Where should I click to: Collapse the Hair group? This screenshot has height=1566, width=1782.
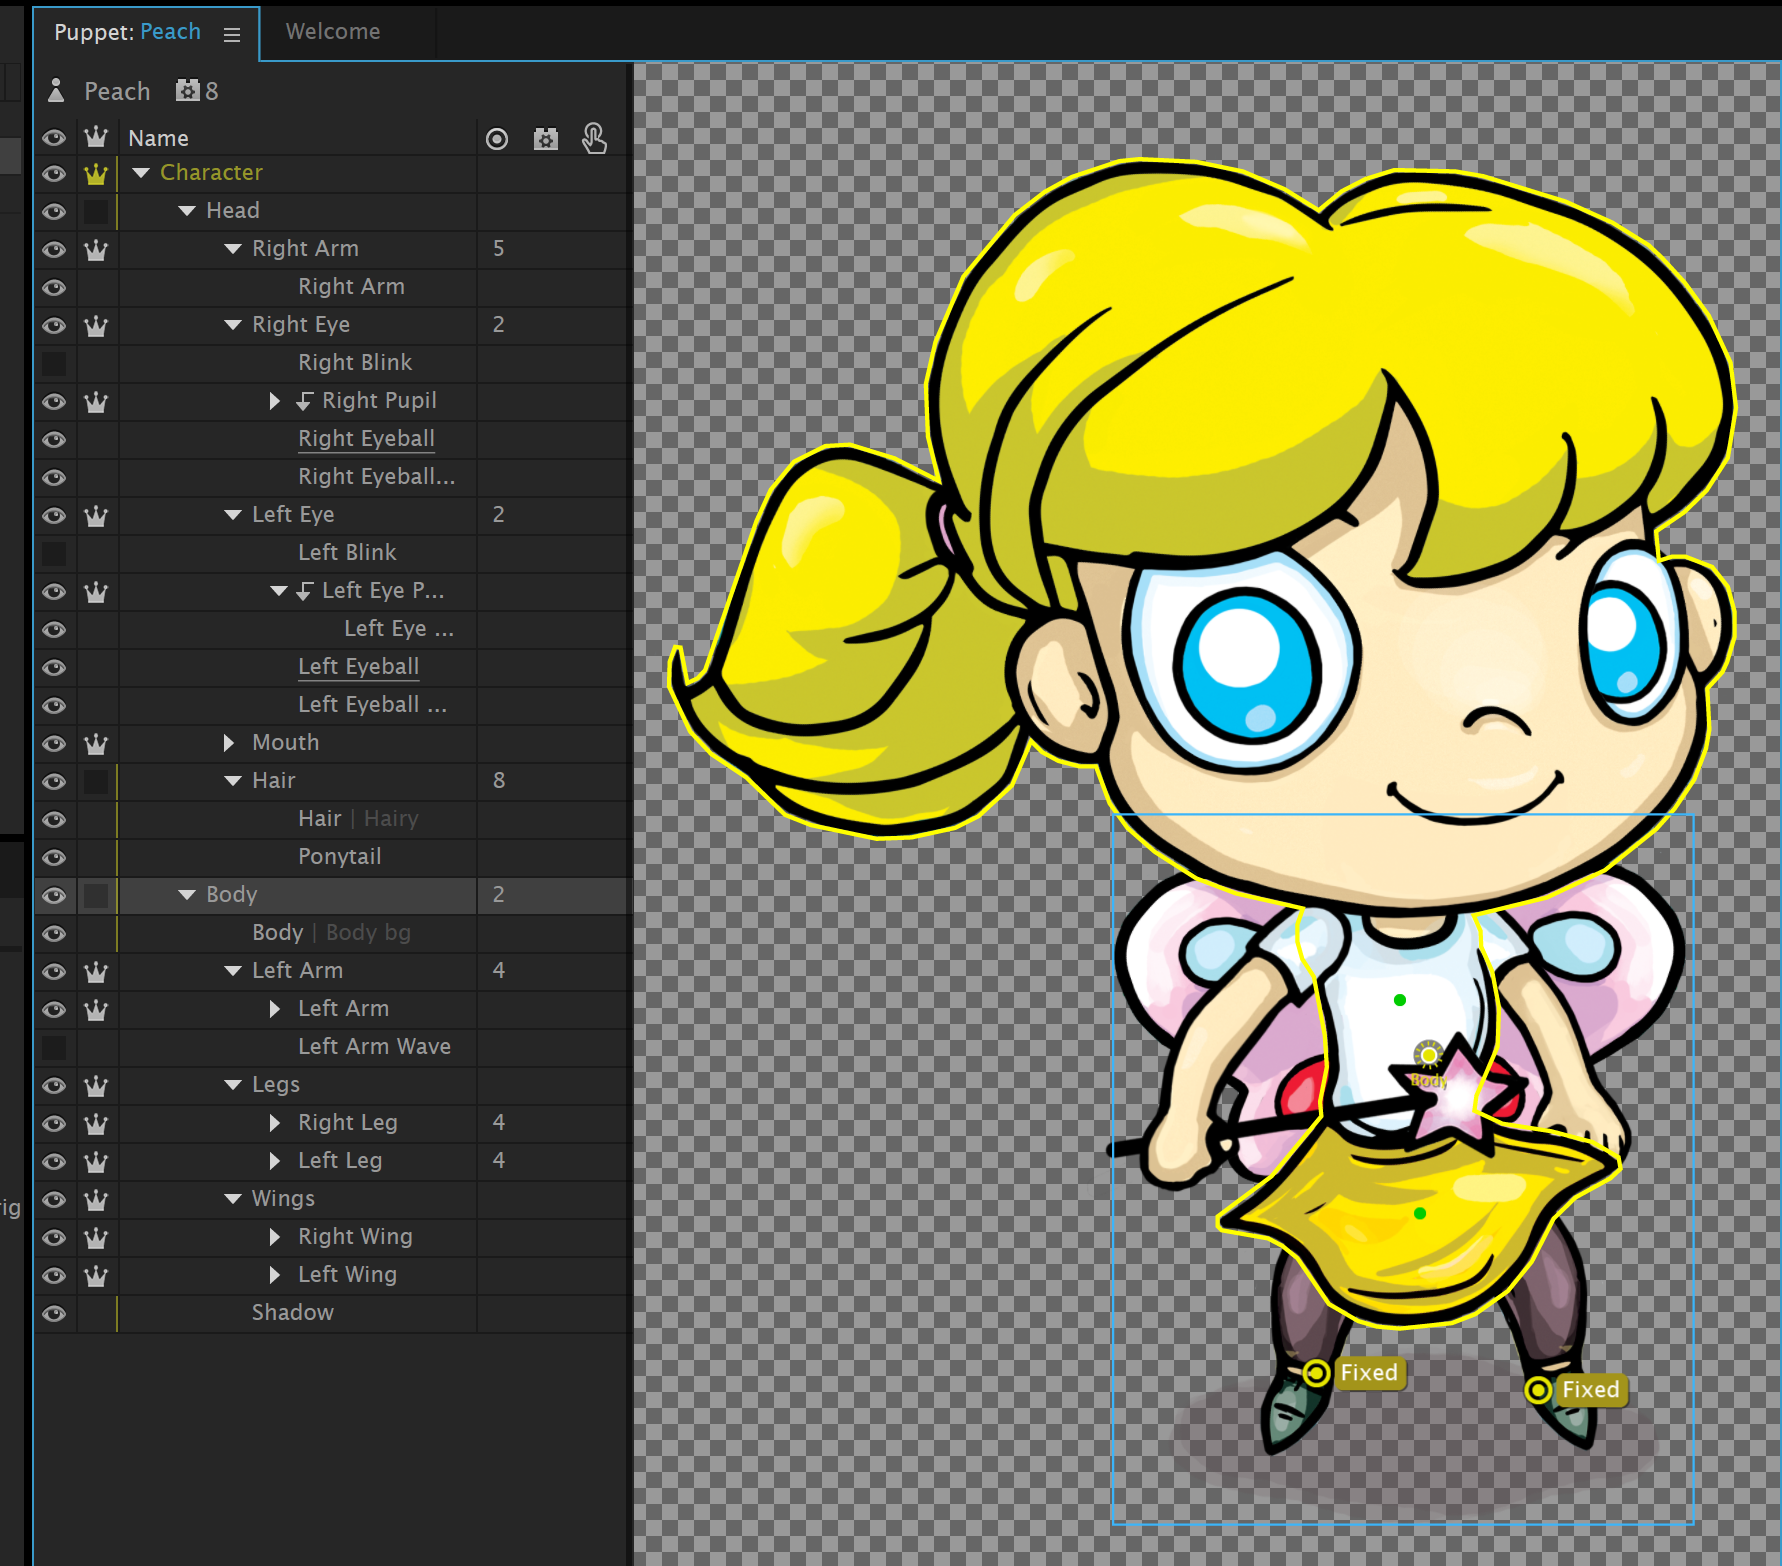point(233,781)
